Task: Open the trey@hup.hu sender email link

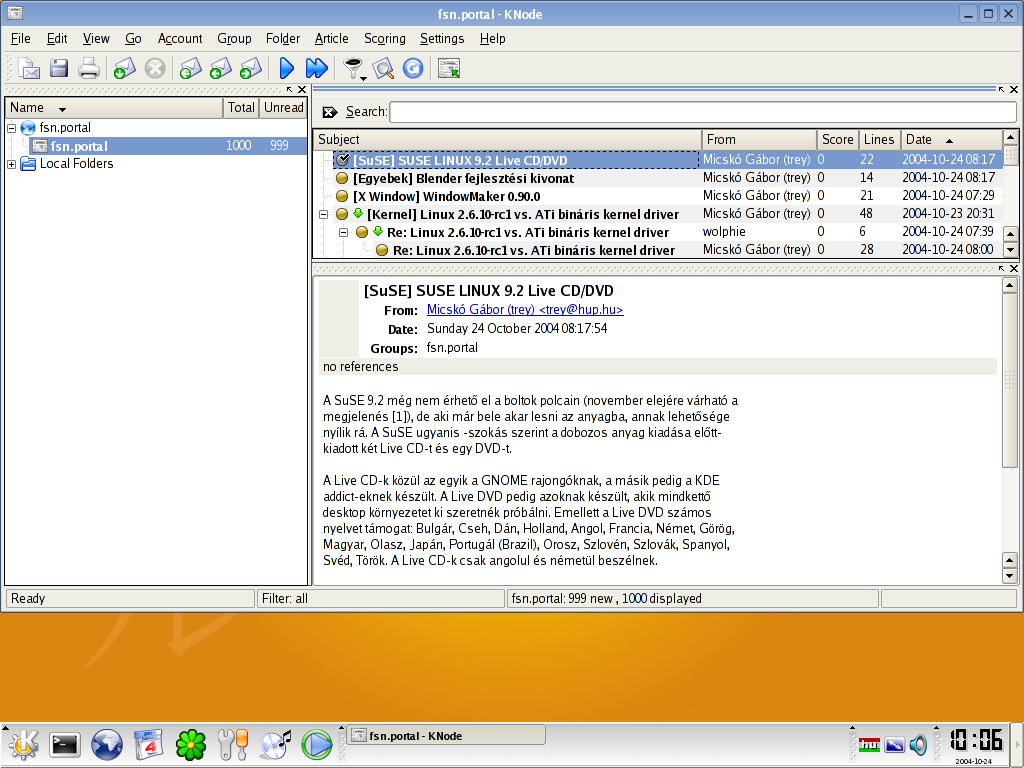Action: point(525,310)
